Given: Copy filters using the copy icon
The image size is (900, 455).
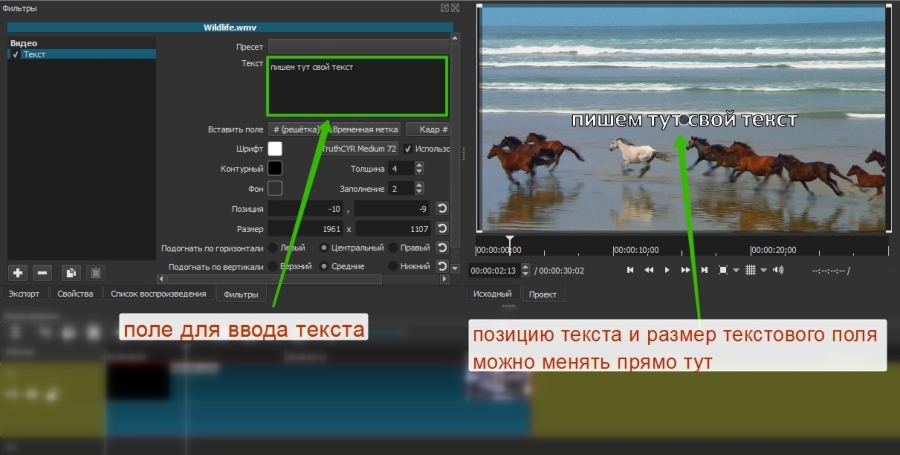Looking at the screenshot, I should (70, 272).
